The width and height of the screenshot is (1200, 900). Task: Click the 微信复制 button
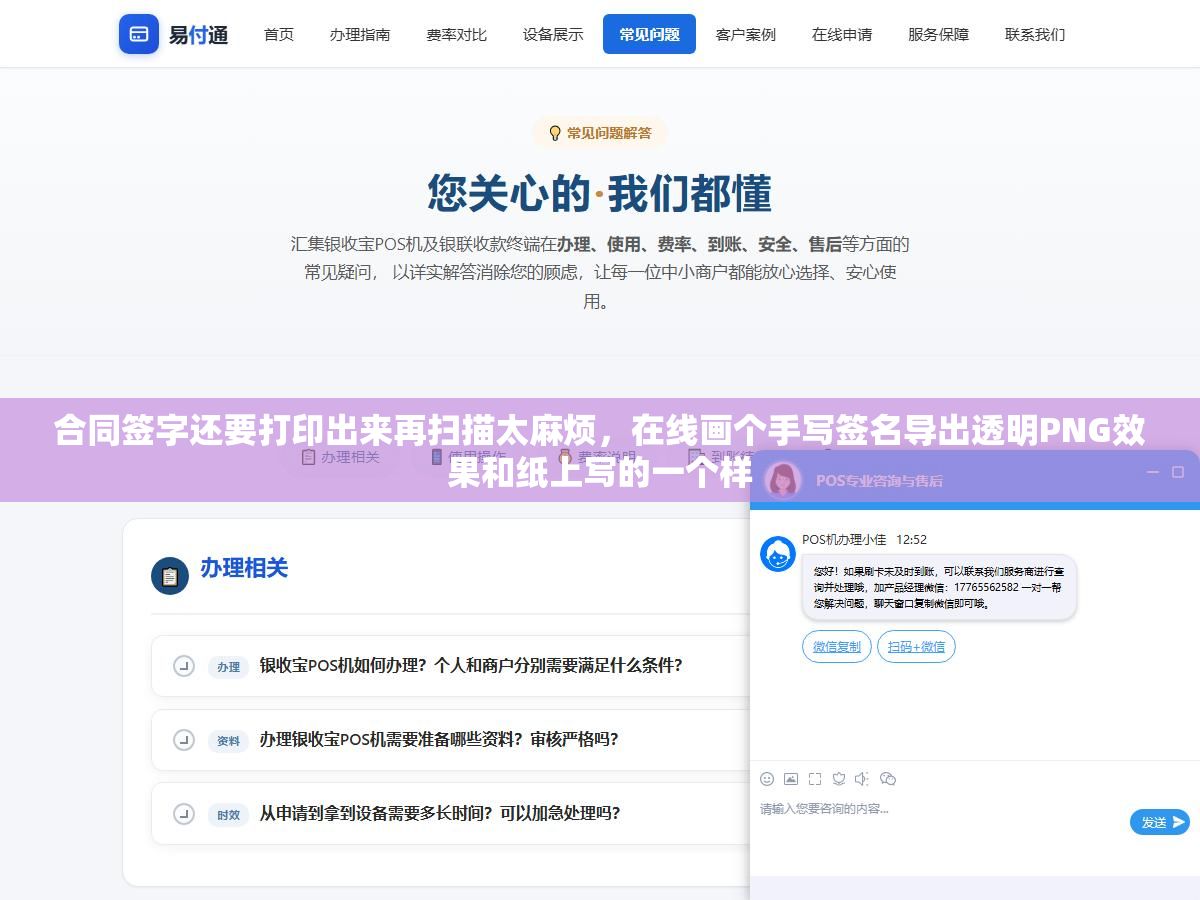point(837,647)
